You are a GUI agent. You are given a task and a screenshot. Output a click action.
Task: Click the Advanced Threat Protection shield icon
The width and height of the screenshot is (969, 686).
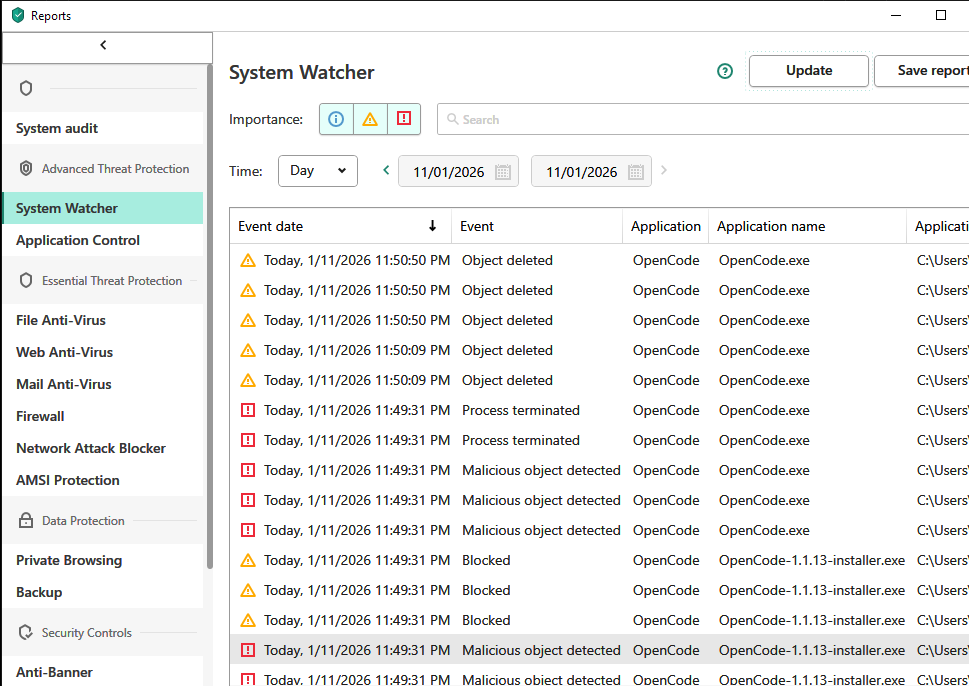click(26, 168)
